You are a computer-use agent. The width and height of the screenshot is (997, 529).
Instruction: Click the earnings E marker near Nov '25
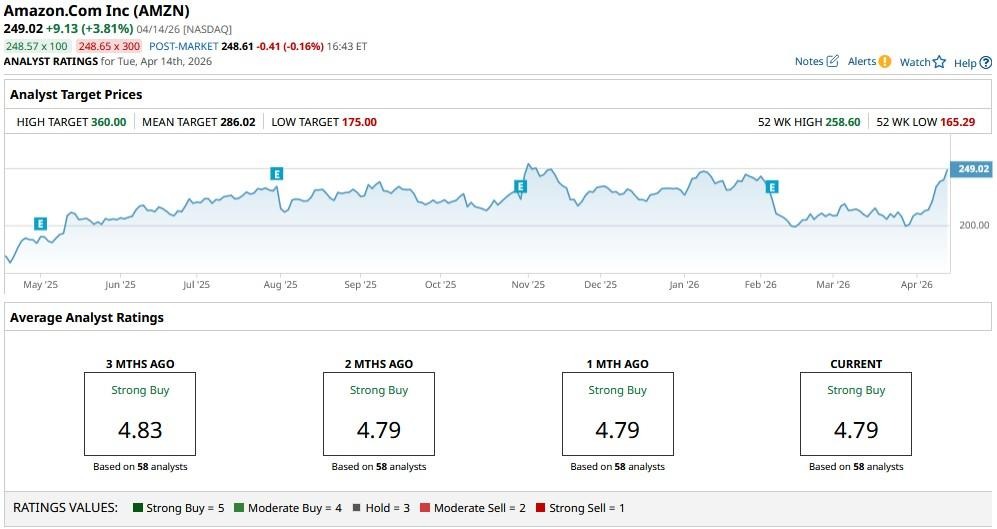520,186
